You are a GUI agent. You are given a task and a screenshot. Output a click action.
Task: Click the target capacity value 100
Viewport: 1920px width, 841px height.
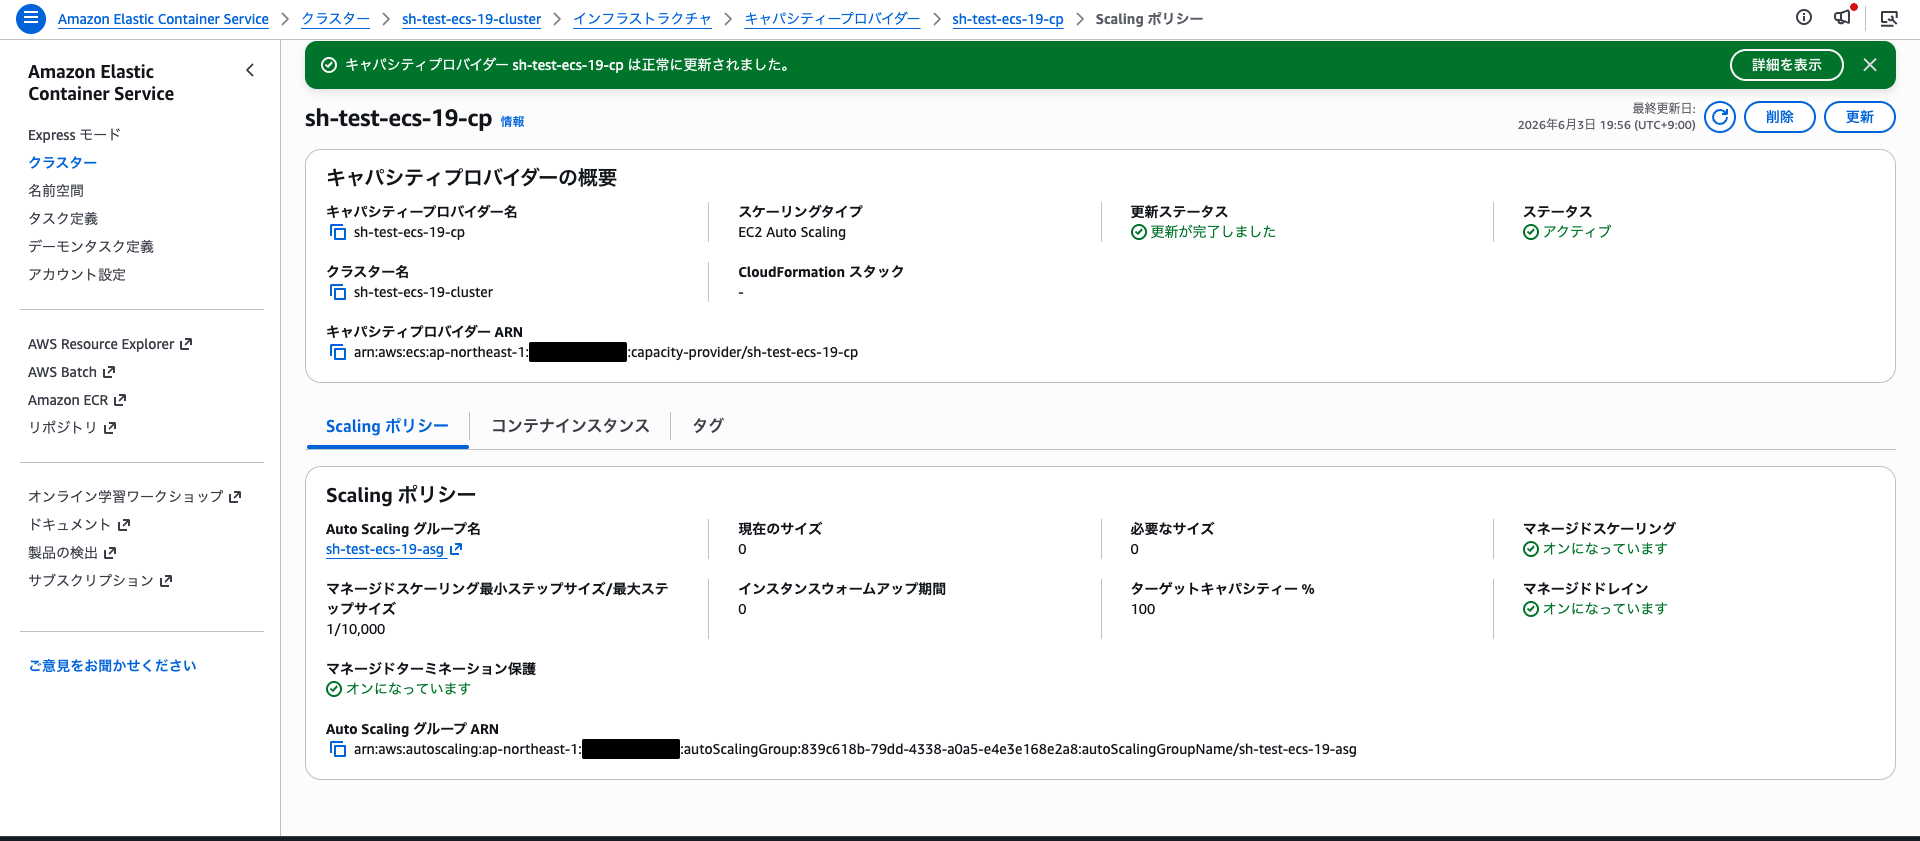pyautogui.click(x=1143, y=609)
